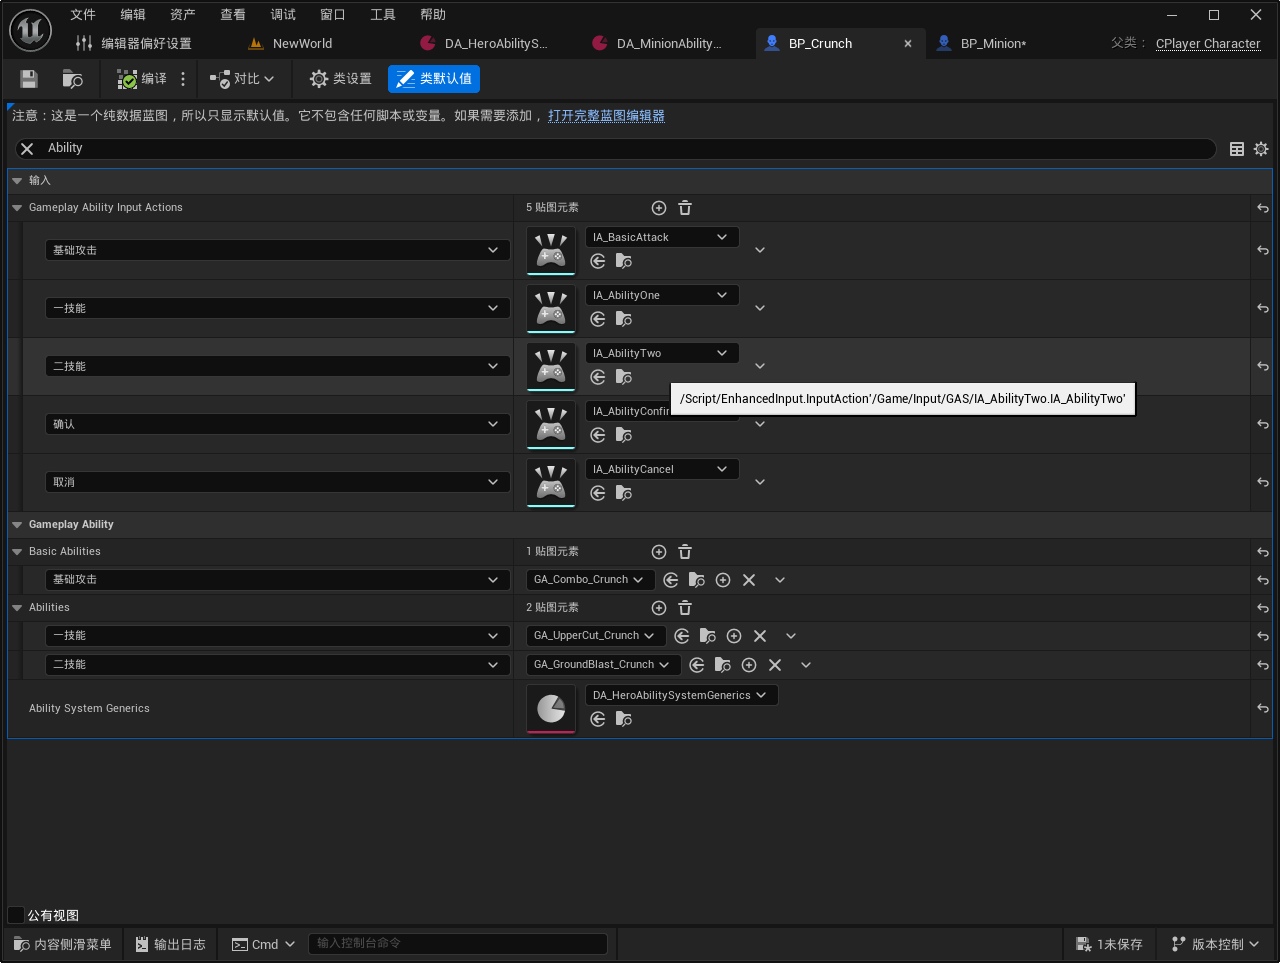Open 输出日志 output log

(x=171, y=944)
